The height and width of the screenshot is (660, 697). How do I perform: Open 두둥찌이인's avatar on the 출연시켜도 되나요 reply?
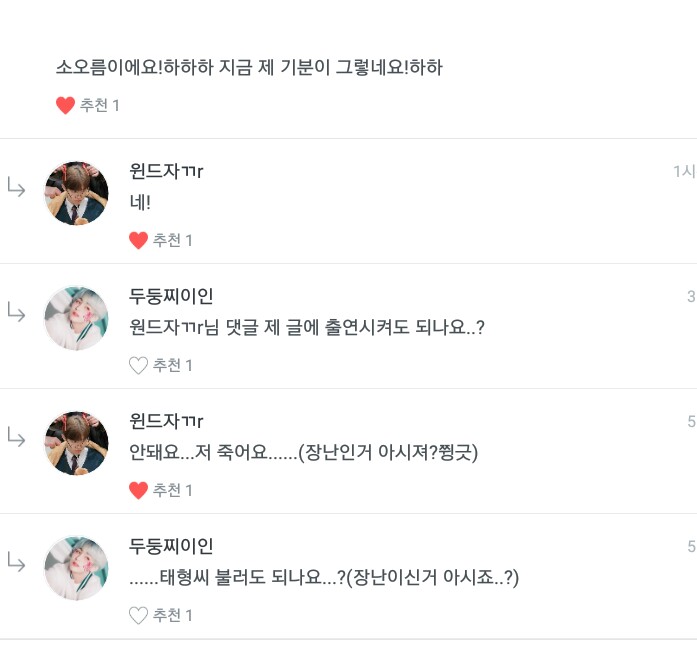[x=76, y=318]
